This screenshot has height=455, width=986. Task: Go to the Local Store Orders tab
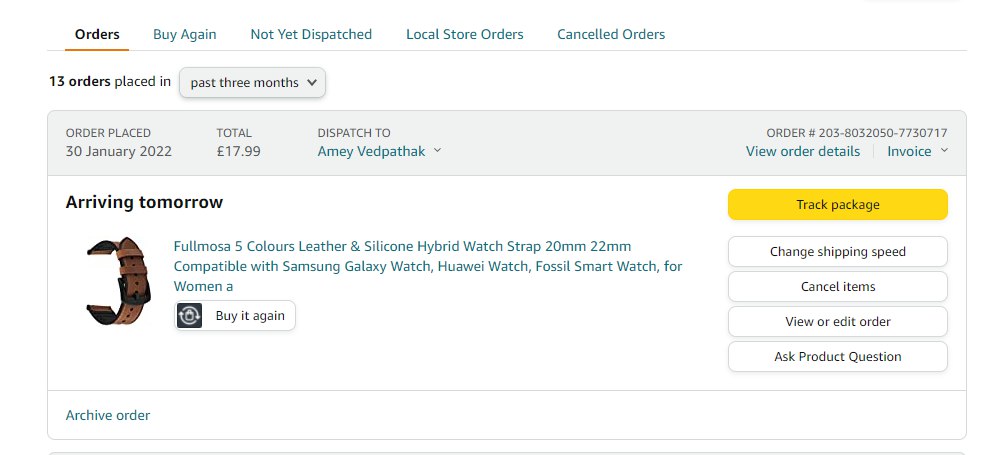pos(464,34)
